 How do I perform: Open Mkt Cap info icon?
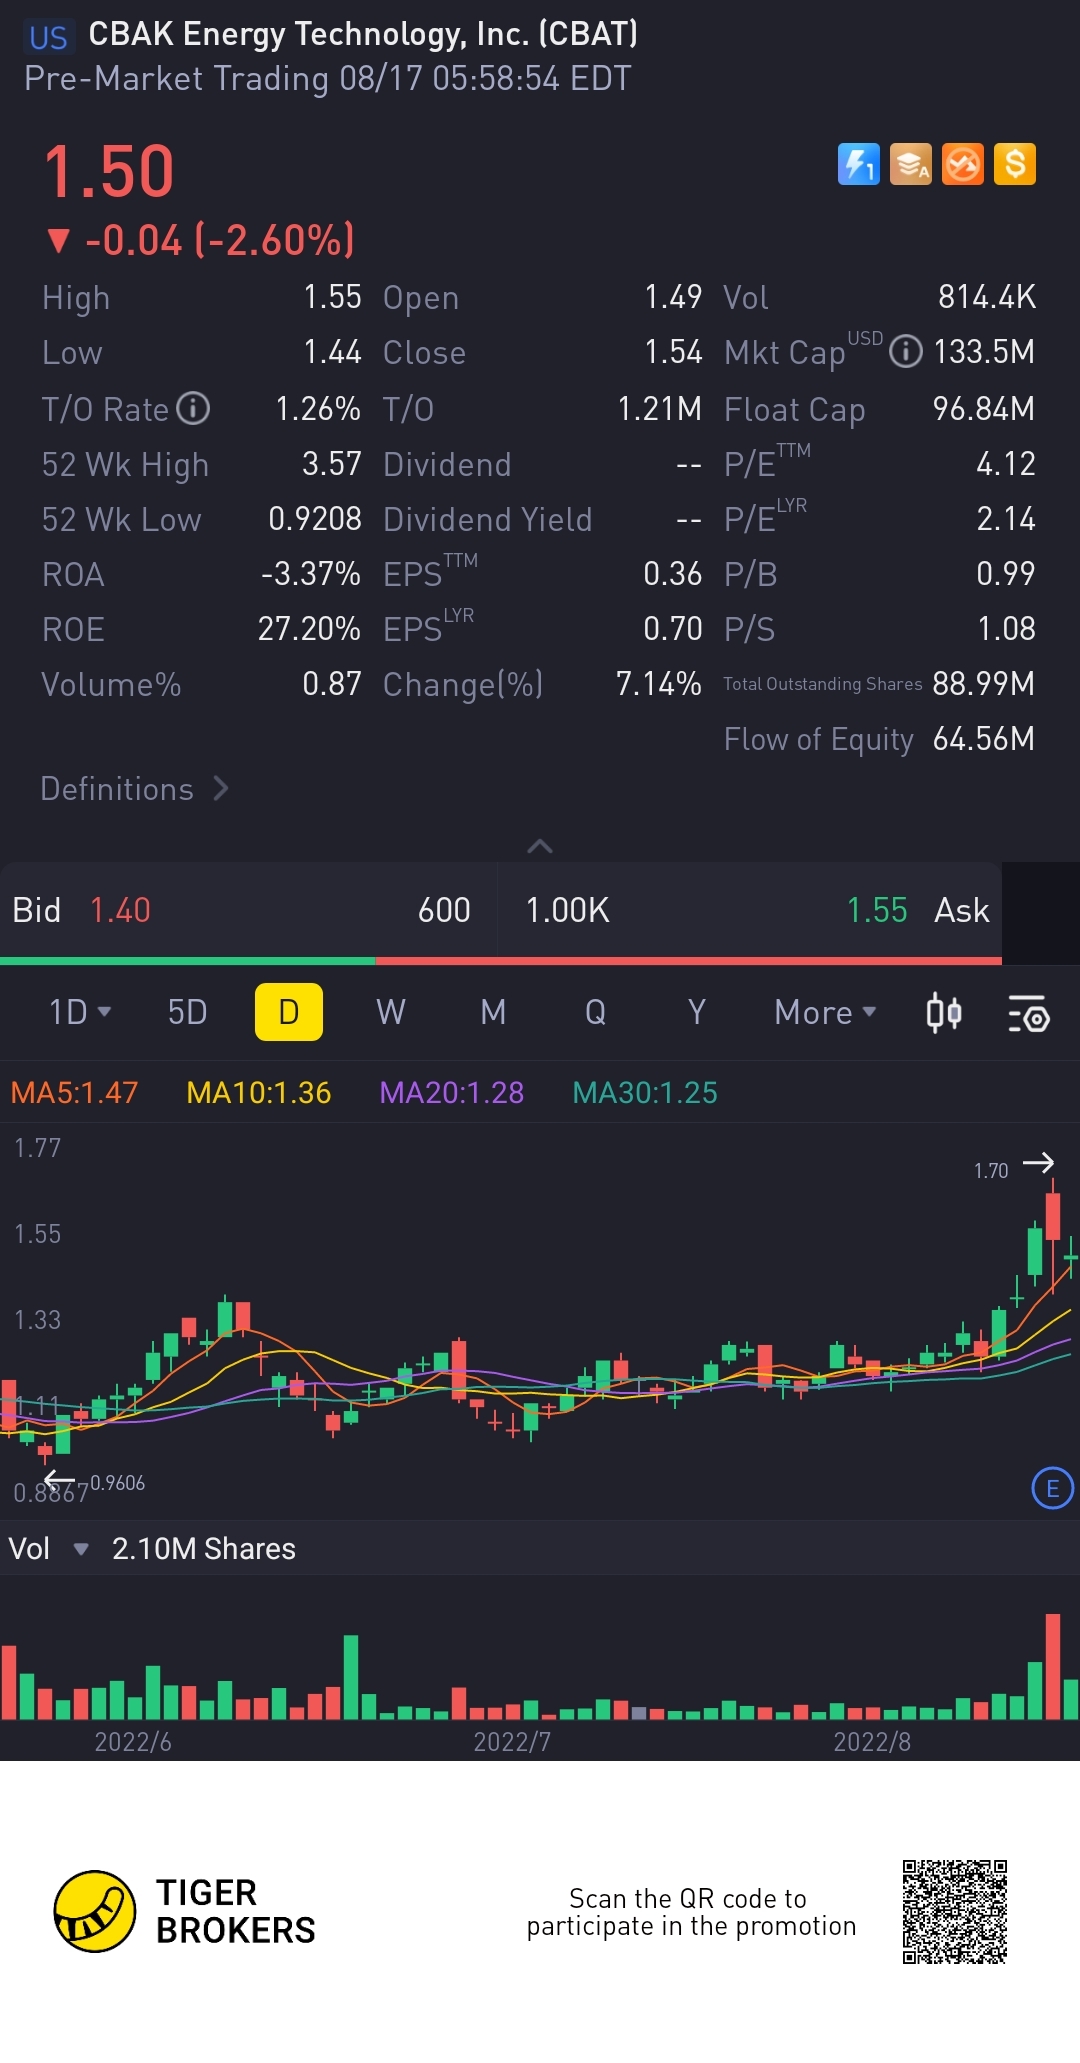[906, 352]
